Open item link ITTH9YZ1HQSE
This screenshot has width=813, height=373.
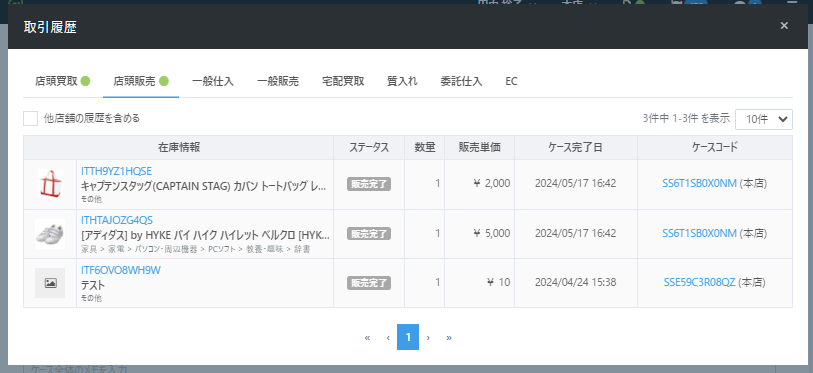tap(116, 171)
